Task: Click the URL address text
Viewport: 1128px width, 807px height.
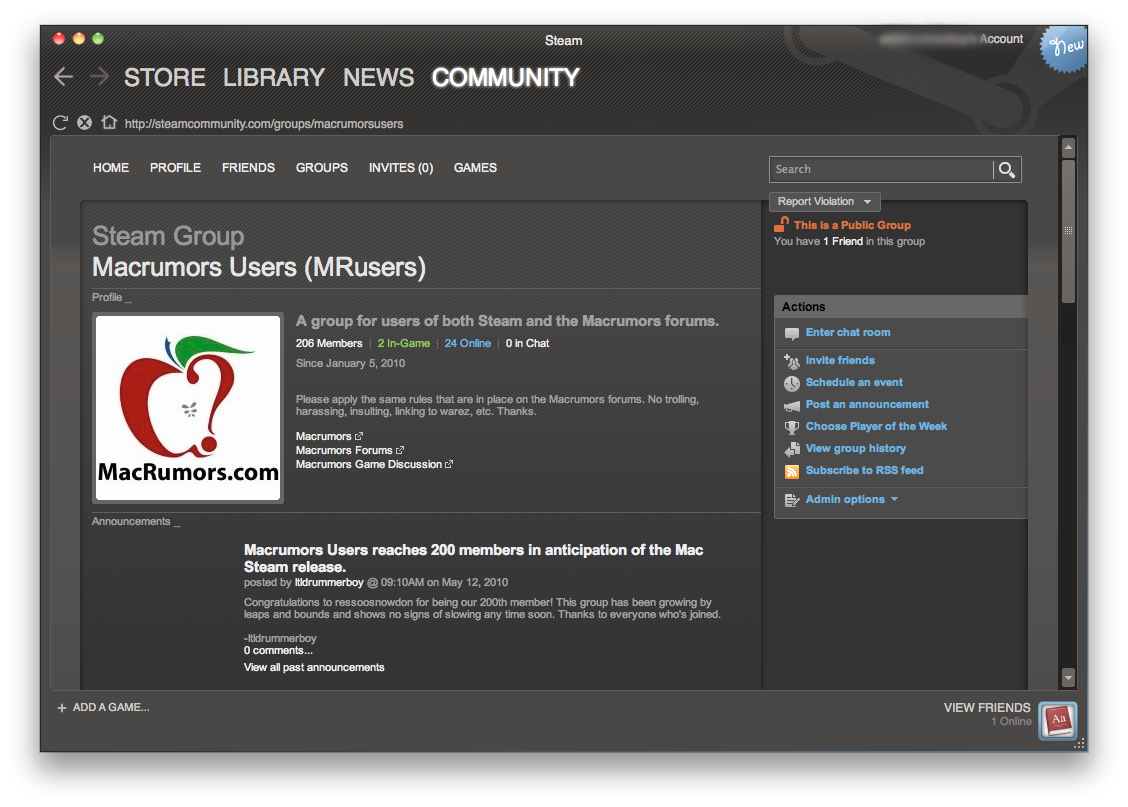Action: click(x=264, y=124)
